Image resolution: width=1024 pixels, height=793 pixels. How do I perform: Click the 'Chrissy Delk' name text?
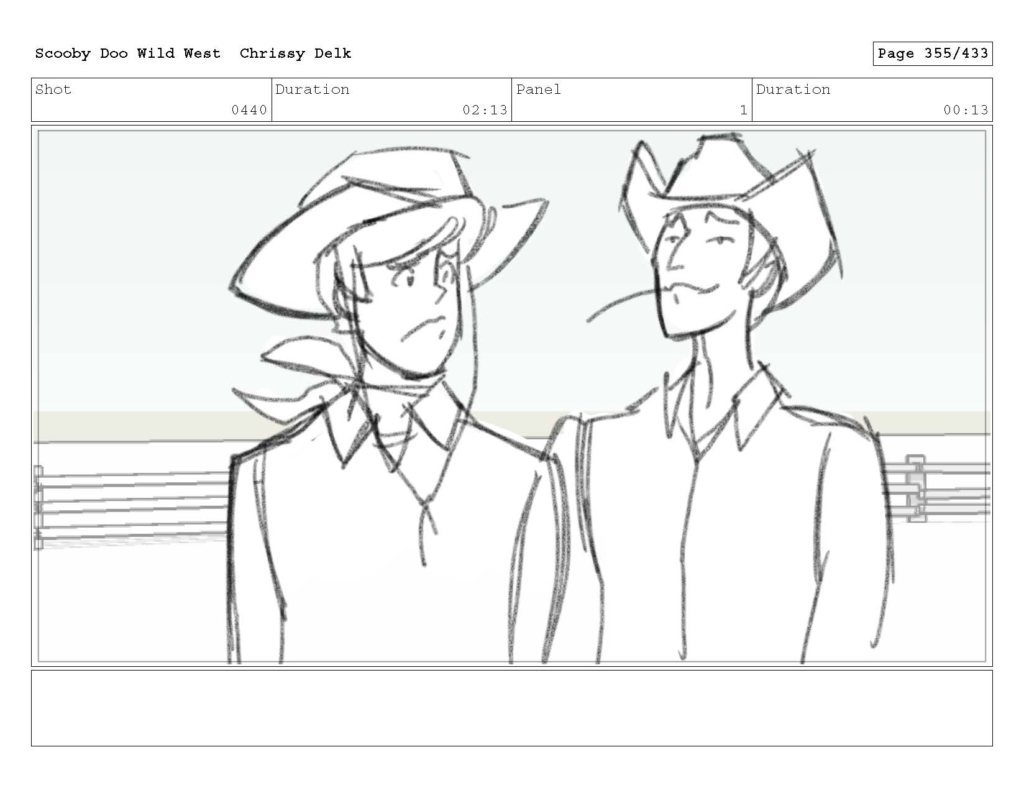295,54
